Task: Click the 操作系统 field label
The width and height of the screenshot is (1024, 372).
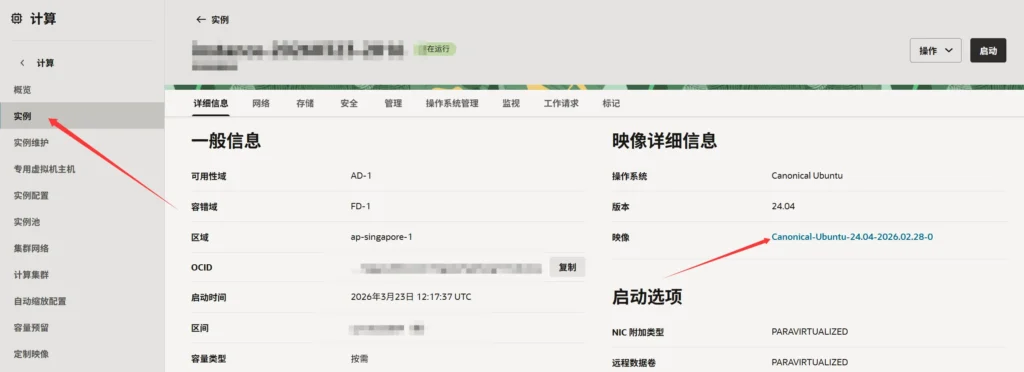Action: point(630,176)
